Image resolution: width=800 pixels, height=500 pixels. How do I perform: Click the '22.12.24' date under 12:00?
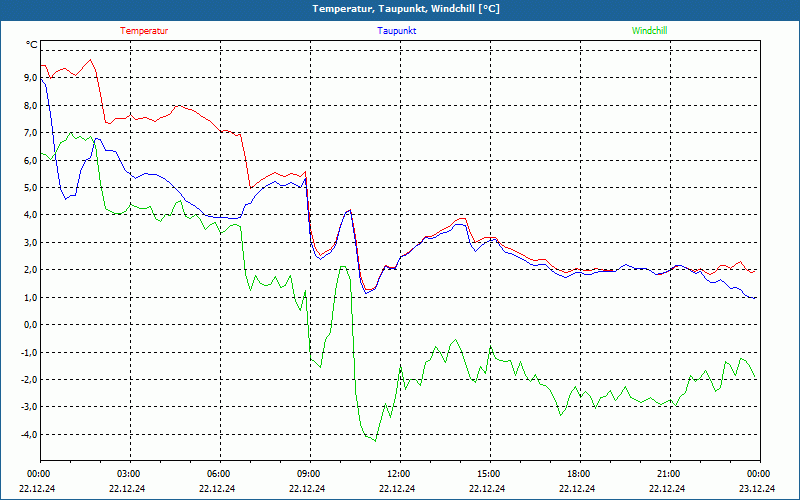click(397, 488)
